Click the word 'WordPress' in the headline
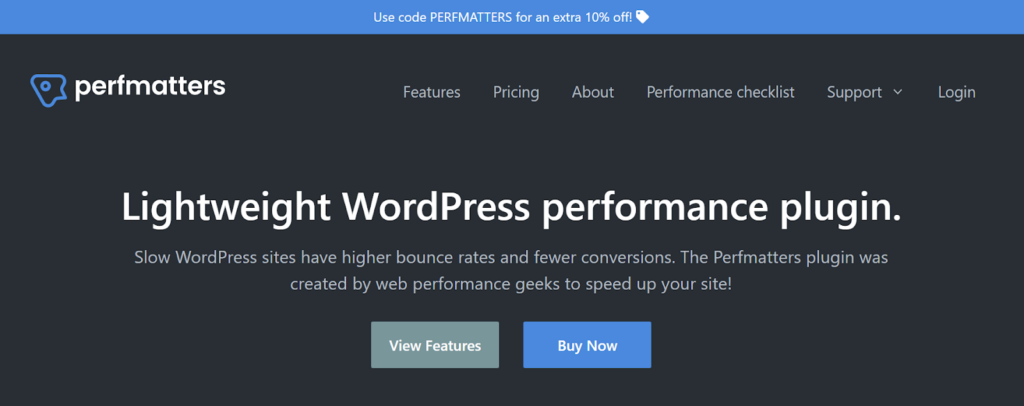The width and height of the screenshot is (1024, 406). [435, 206]
